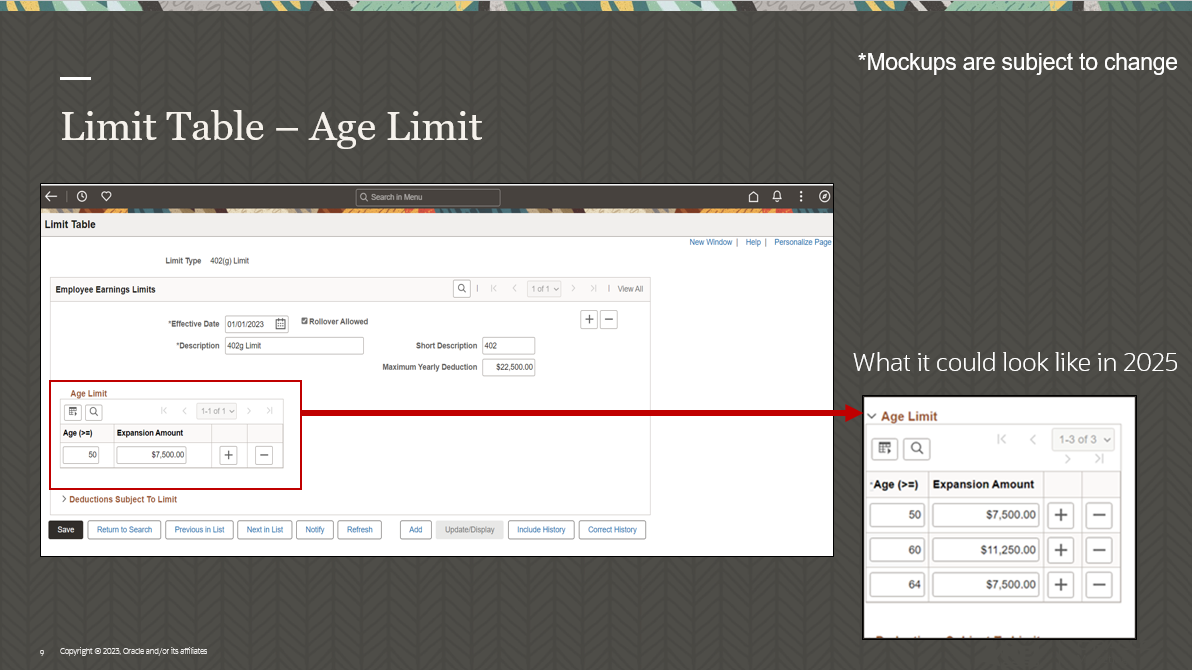This screenshot has height=670, width=1192.
Task: Click search icon in 2025 Age Limit mockup
Action: pos(917,448)
